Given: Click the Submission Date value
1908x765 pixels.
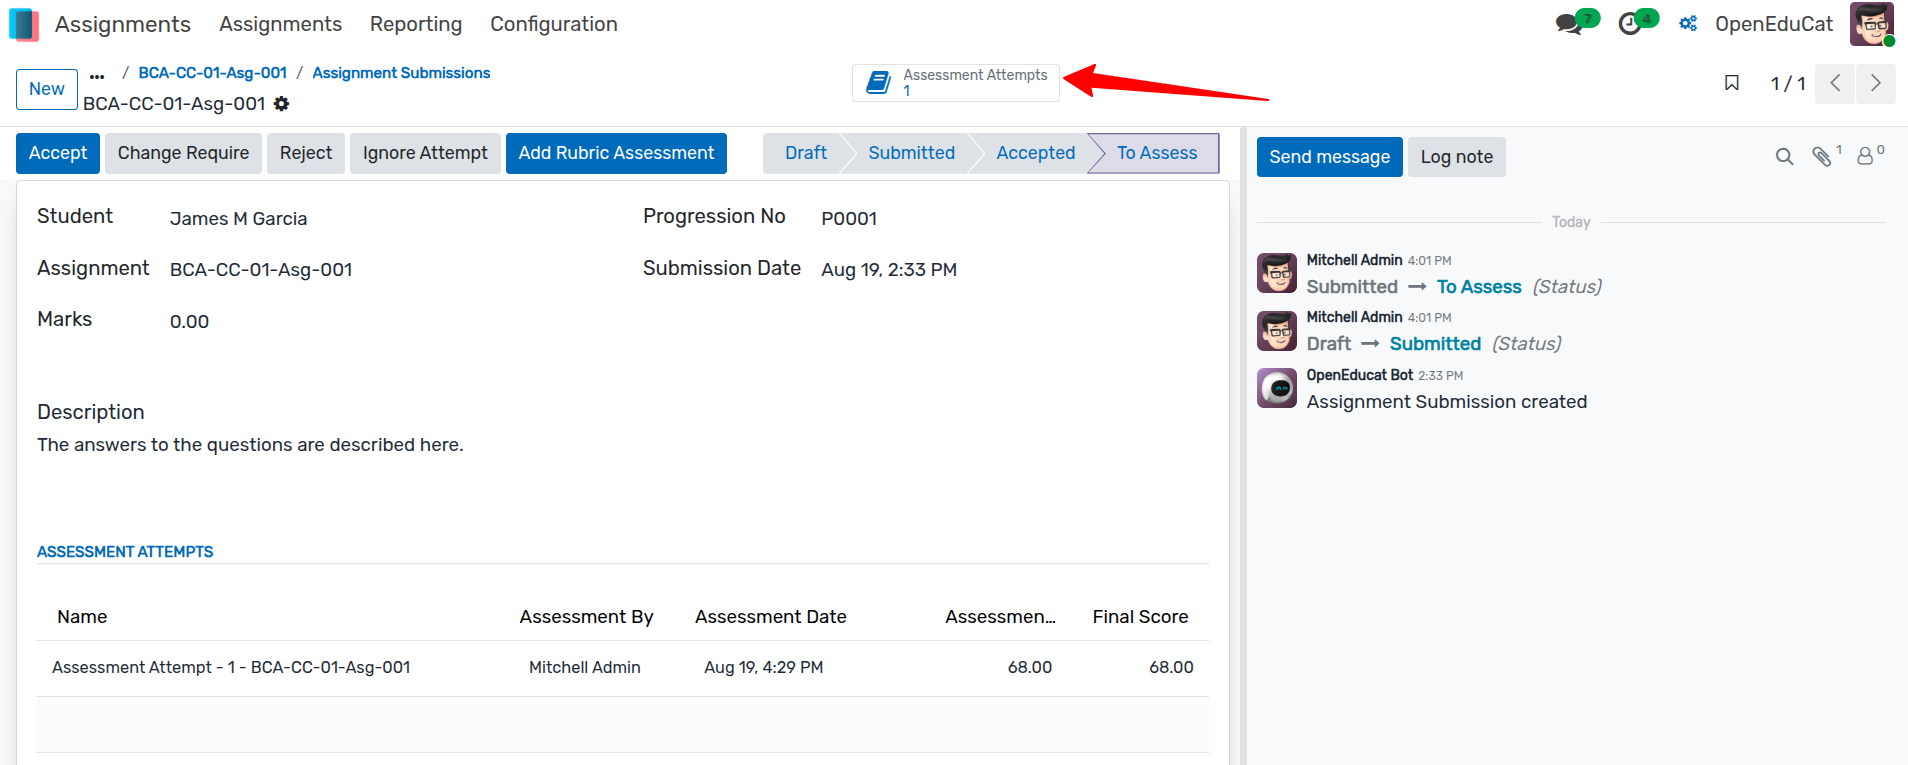Looking at the screenshot, I should [889, 270].
